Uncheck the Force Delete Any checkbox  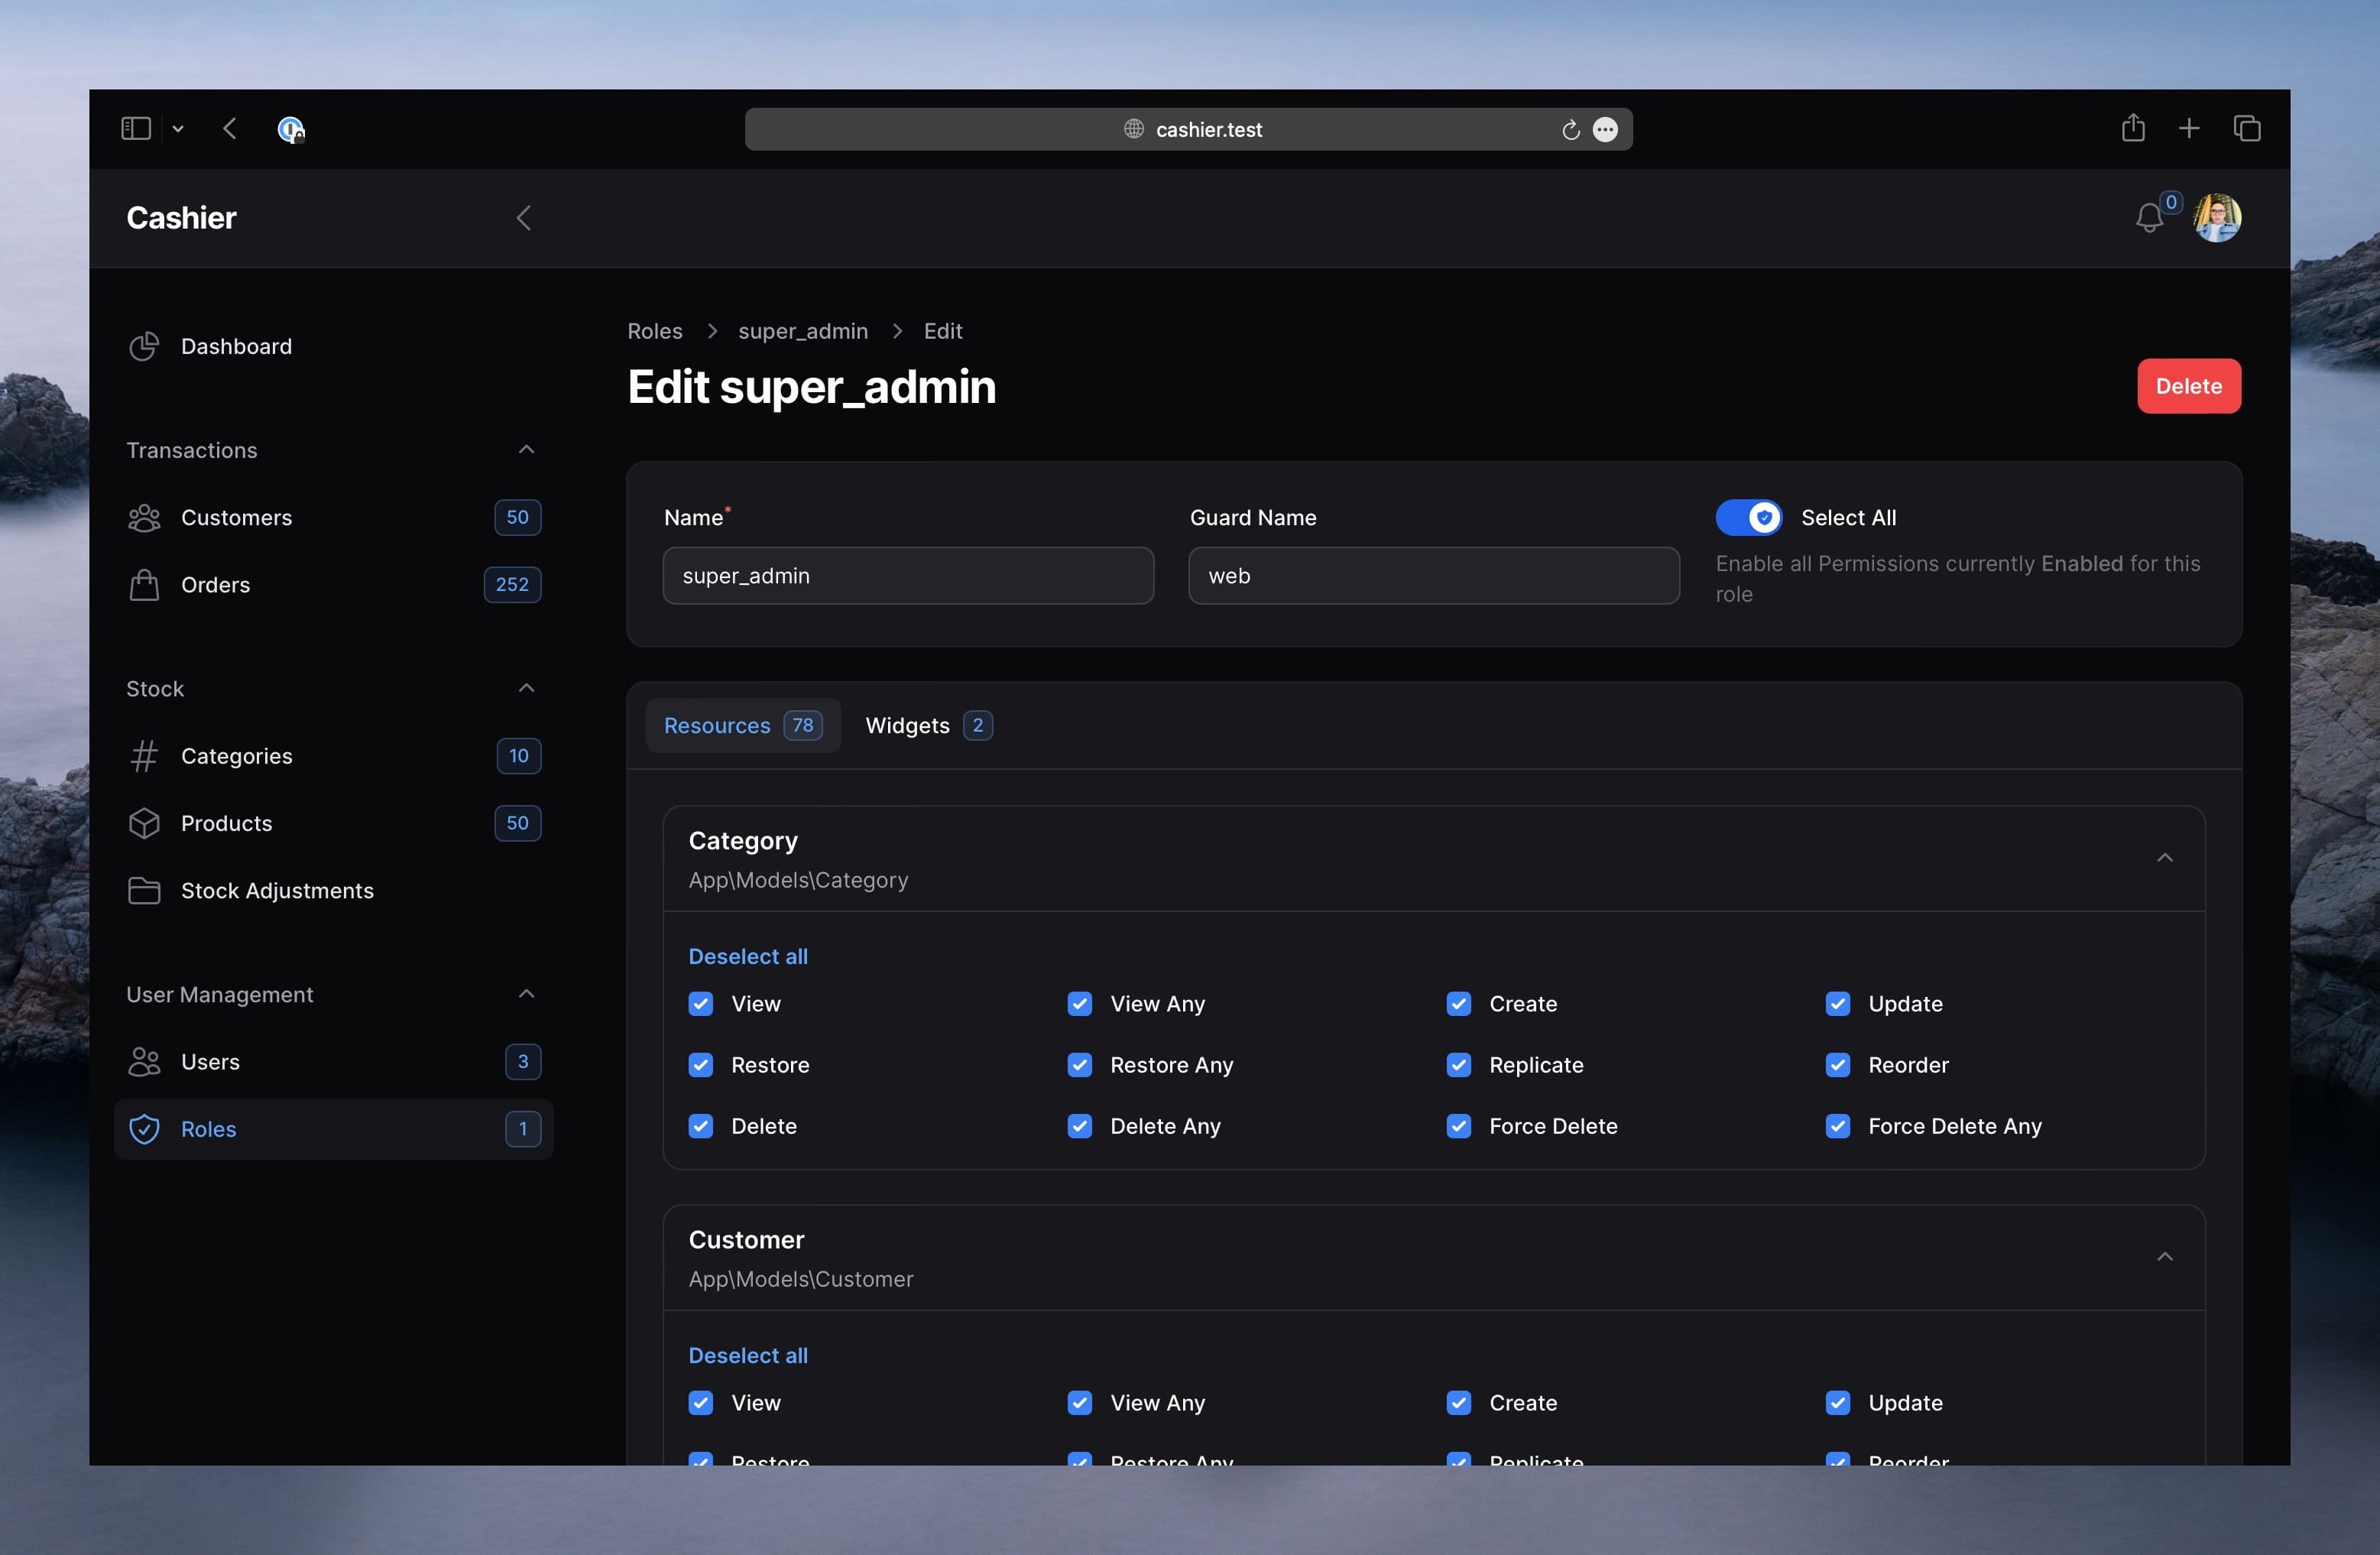(x=1839, y=1125)
